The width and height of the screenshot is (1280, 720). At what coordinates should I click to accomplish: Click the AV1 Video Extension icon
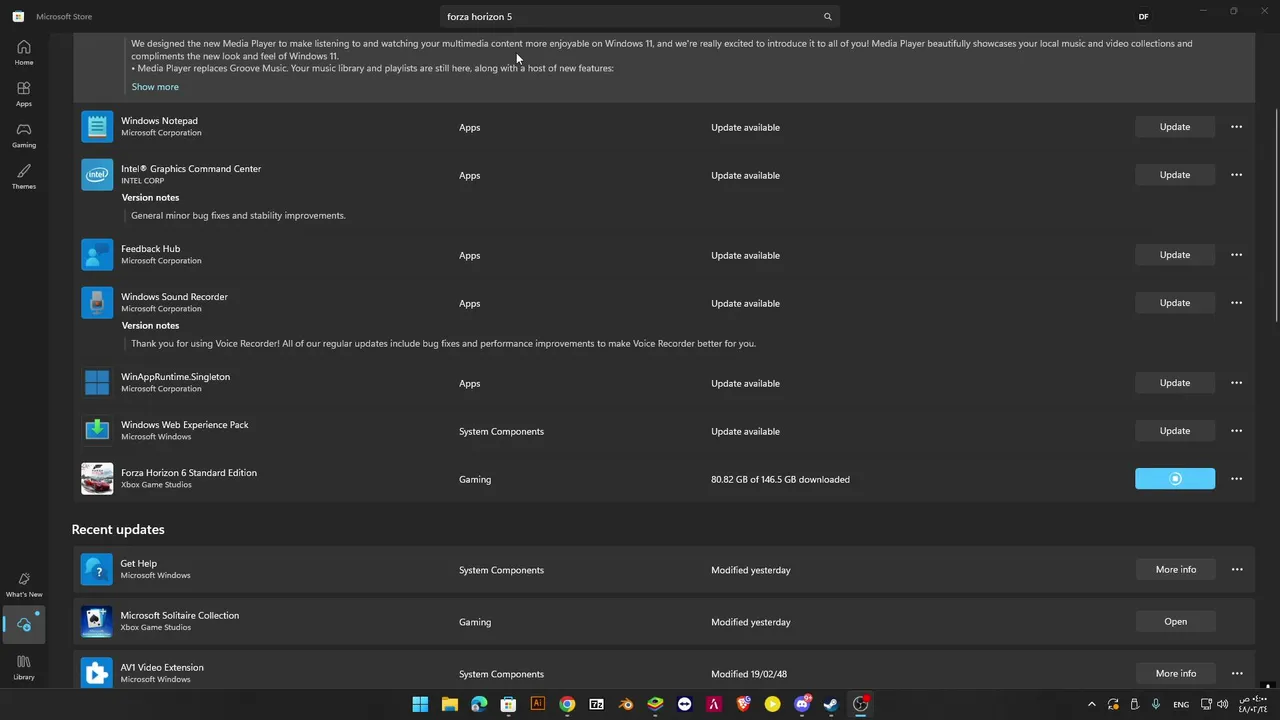coord(97,674)
